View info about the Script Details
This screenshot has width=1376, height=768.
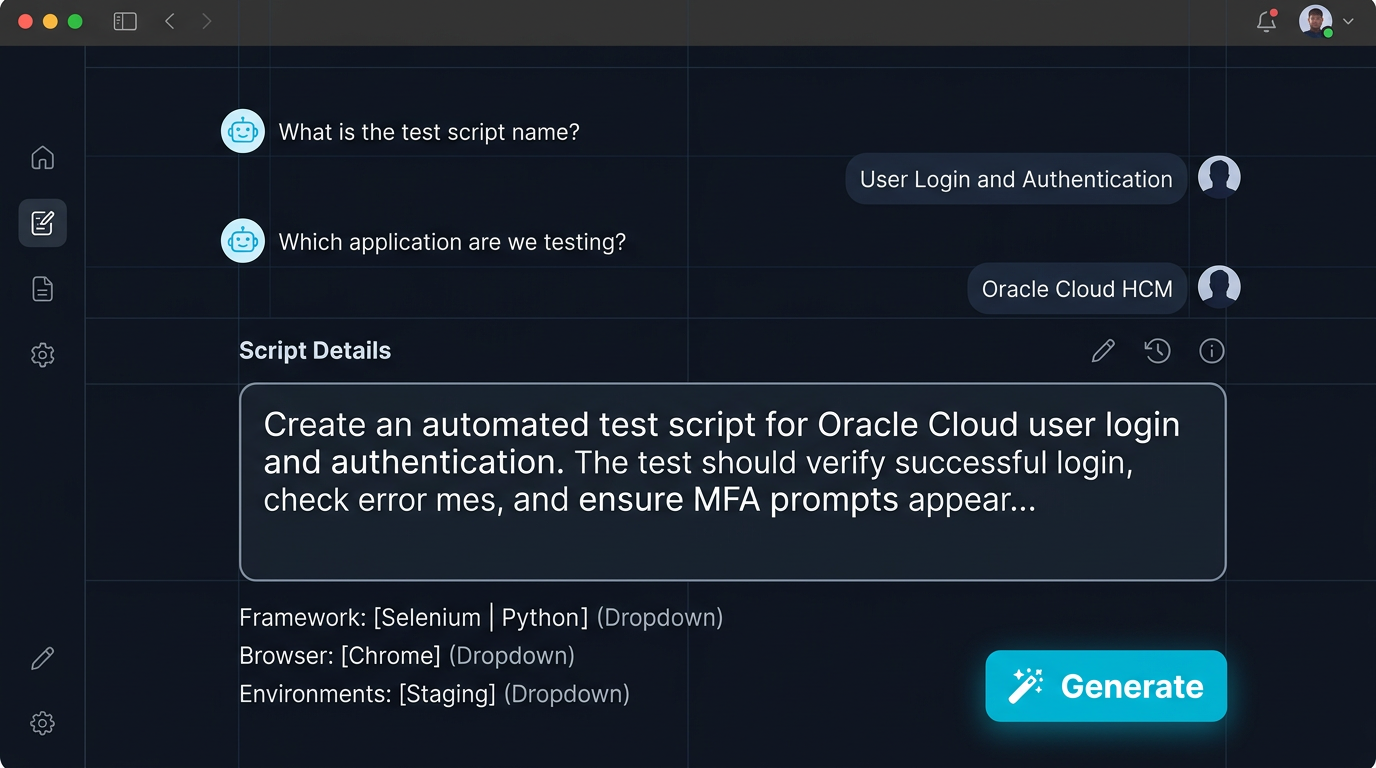pyautogui.click(x=1211, y=350)
